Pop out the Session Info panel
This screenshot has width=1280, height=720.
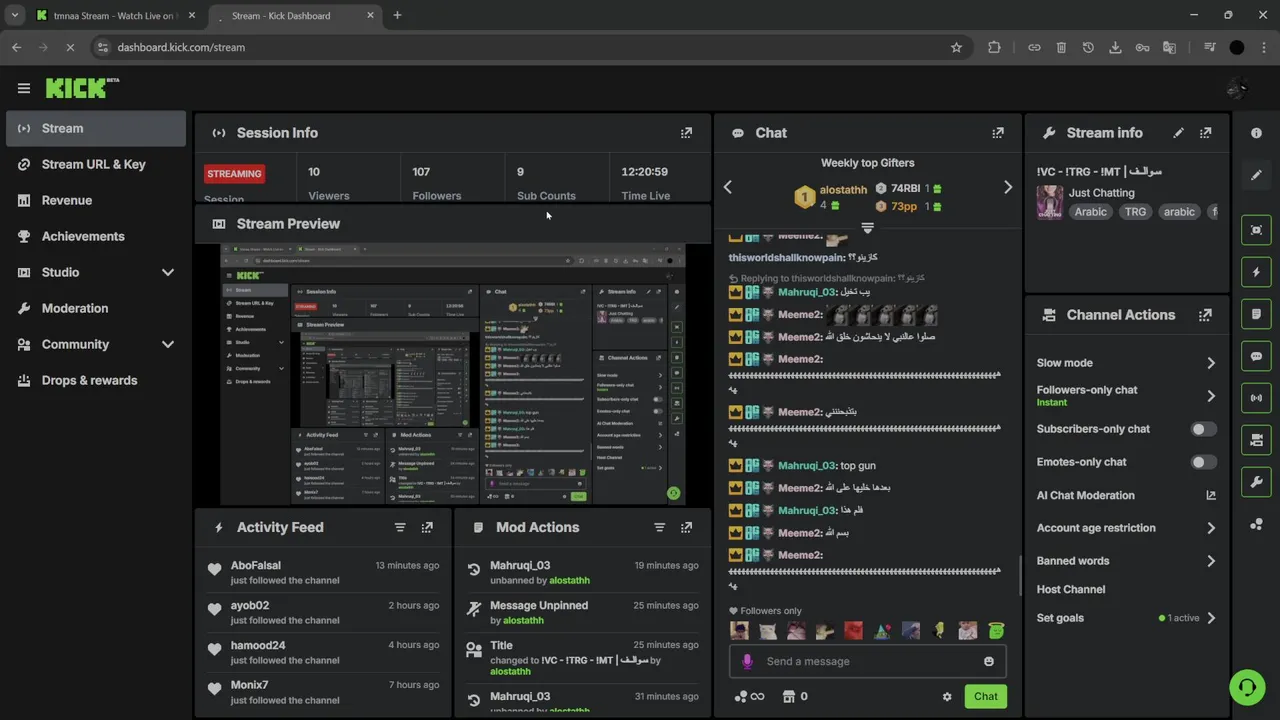(686, 133)
